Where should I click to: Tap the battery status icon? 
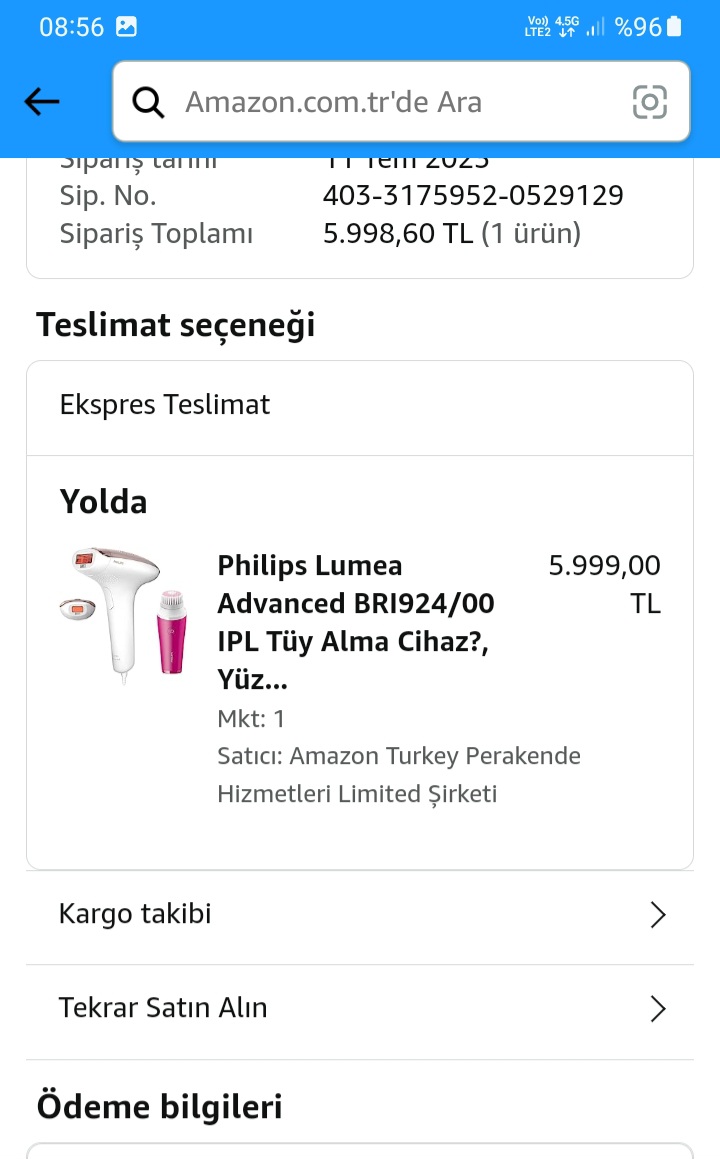pos(675,27)
